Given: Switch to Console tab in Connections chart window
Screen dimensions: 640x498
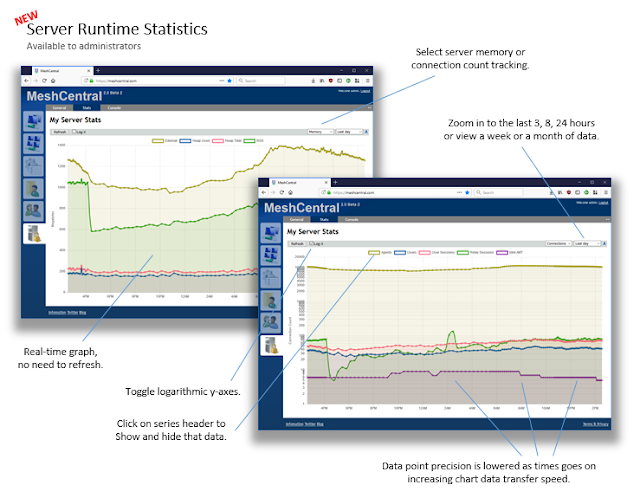Looking at the screenshot, I should pos(351,220).
